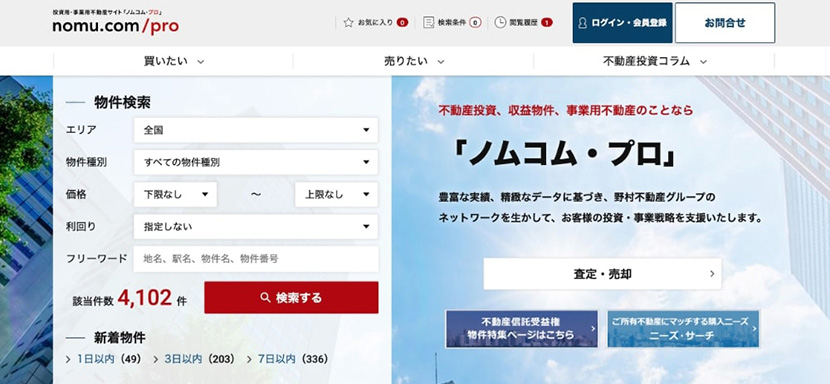This screenshot has width=830, height=384.
Task: Open the 下限なし price minimum dropdown
Action: [175, 194]
